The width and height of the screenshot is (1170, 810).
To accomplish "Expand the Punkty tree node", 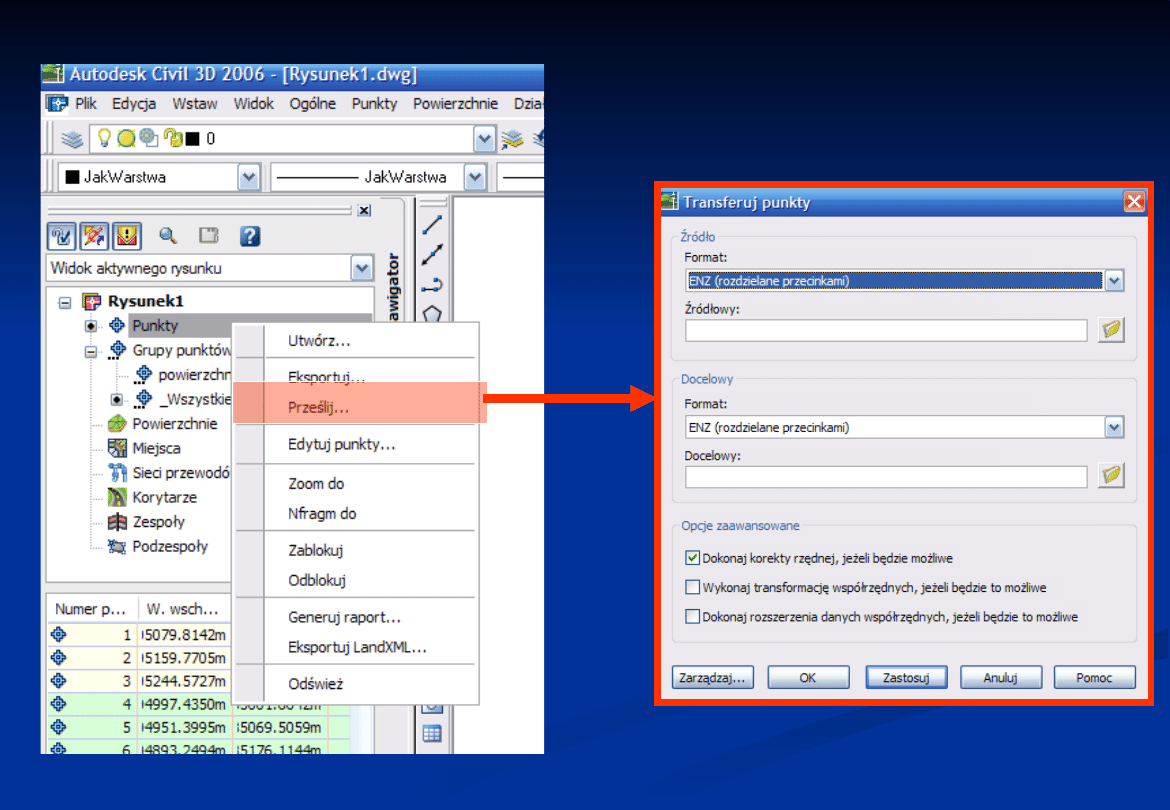I will pos(90,326).
